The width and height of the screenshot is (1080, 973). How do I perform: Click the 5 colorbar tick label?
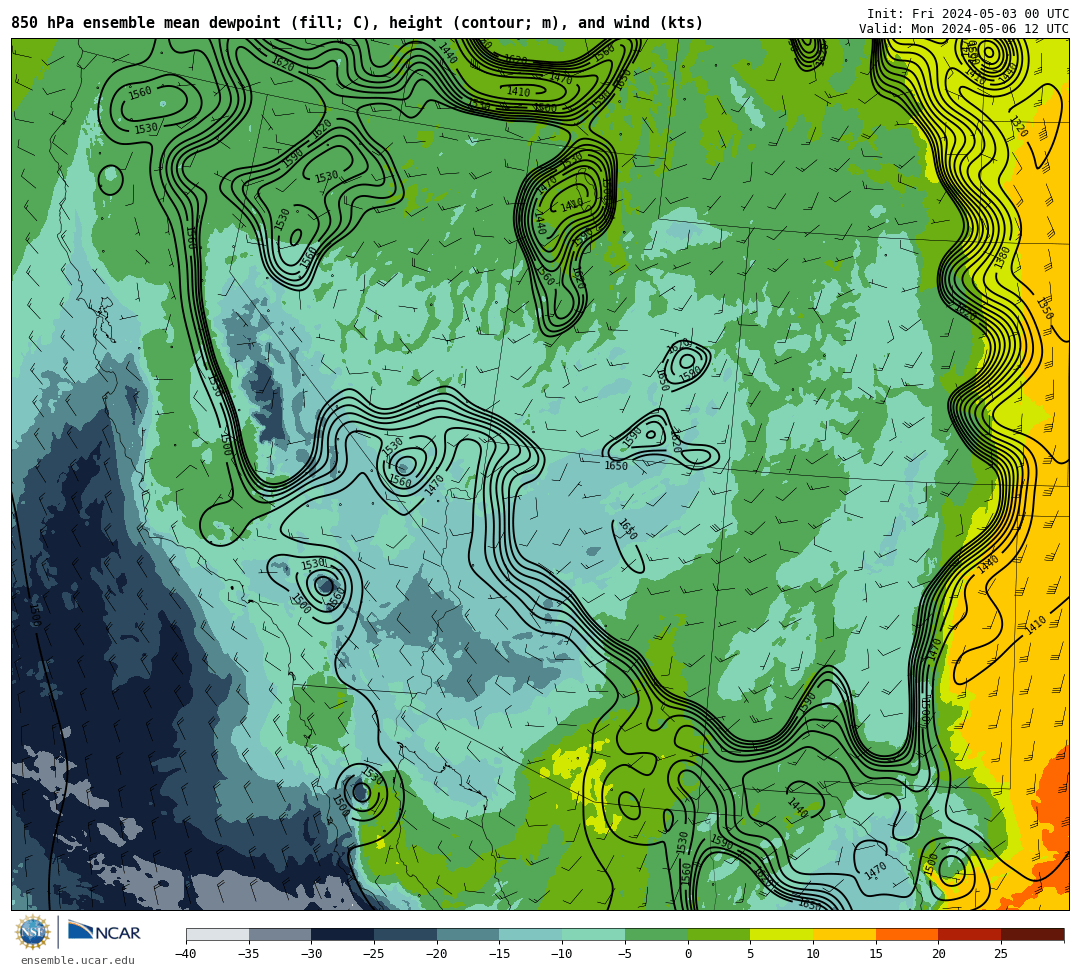click(751, 954)
